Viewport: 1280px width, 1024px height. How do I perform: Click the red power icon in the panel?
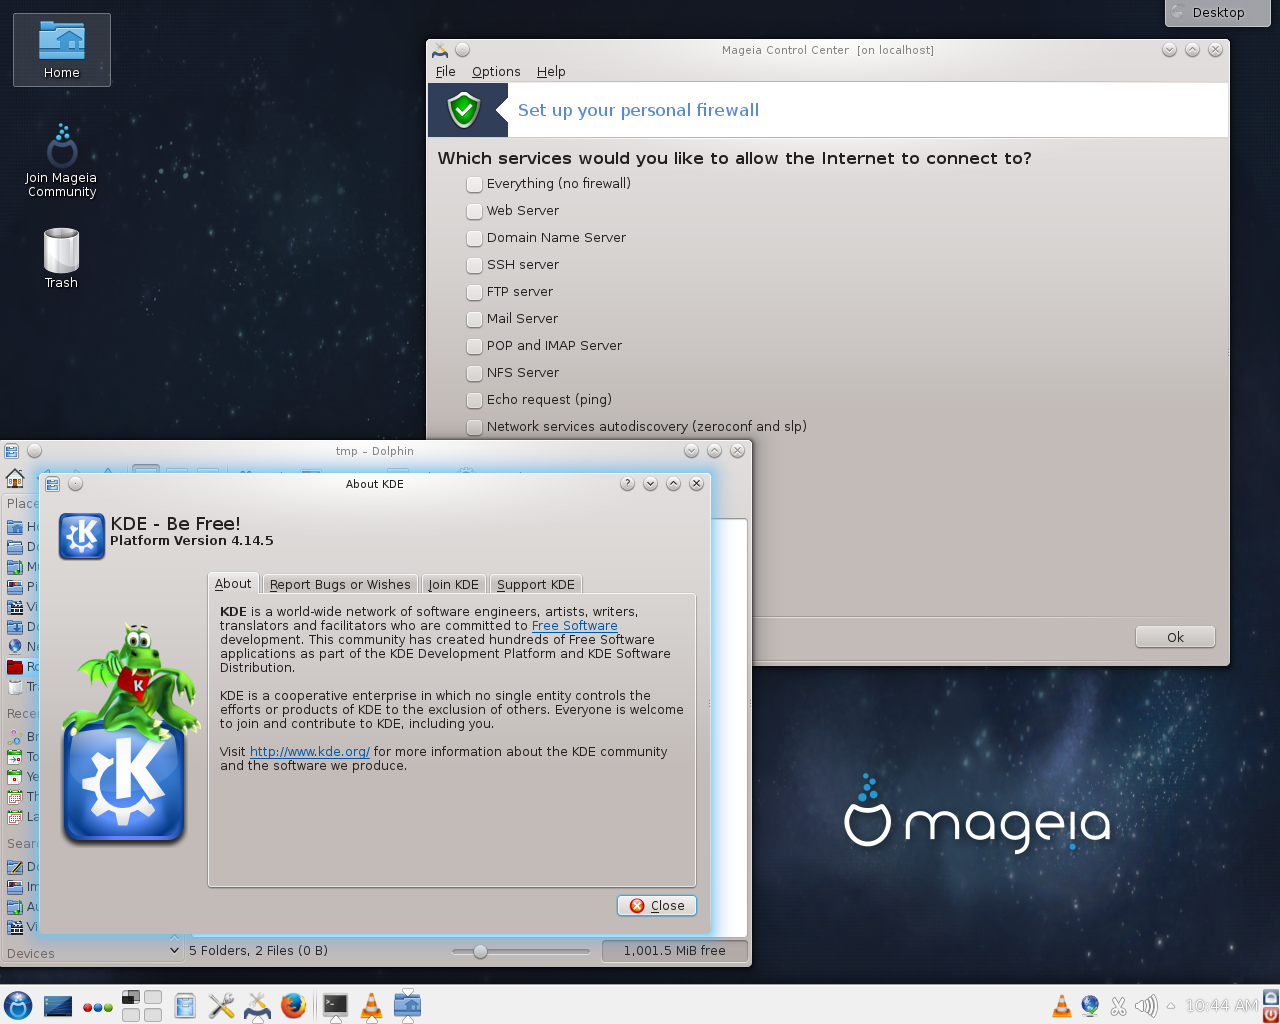1271,1014
